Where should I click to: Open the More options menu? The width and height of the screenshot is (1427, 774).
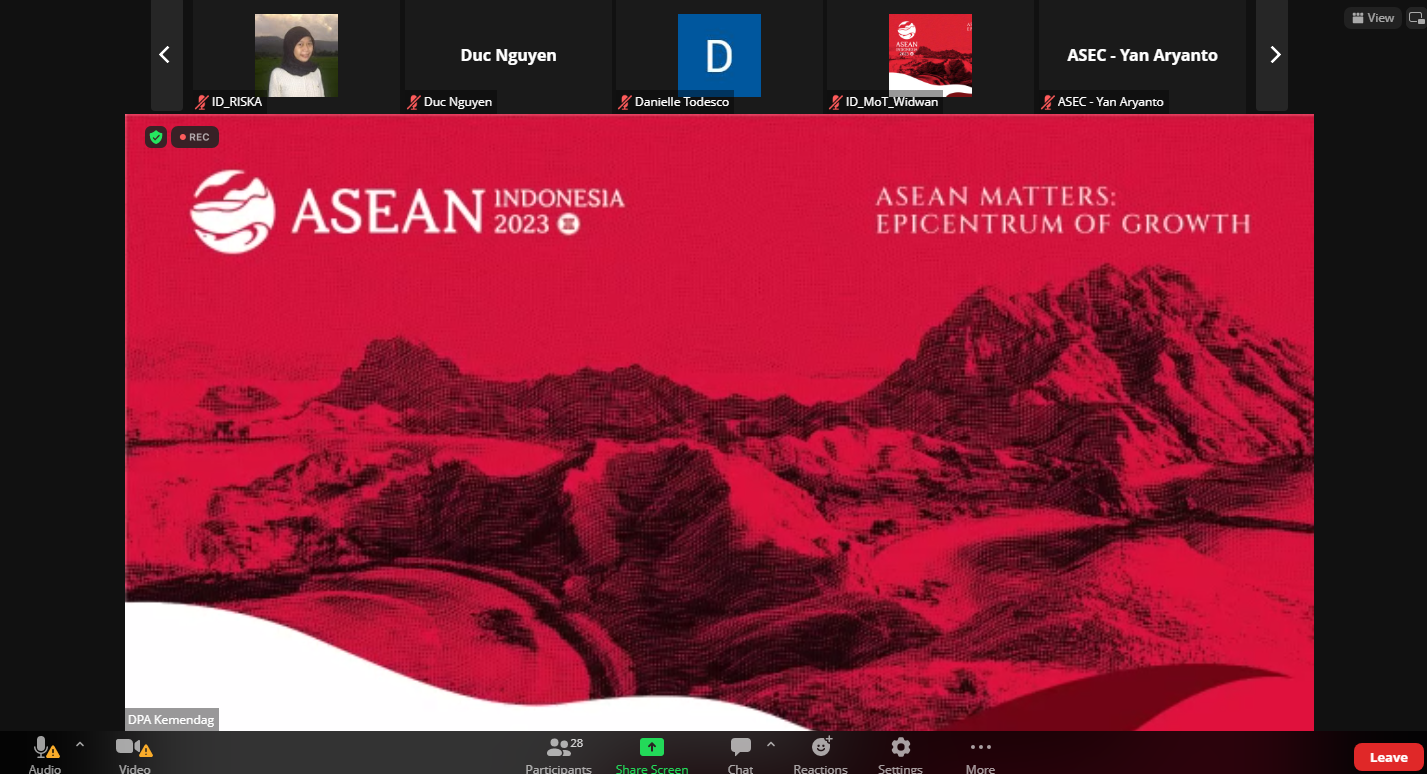(x=980, y=754)
